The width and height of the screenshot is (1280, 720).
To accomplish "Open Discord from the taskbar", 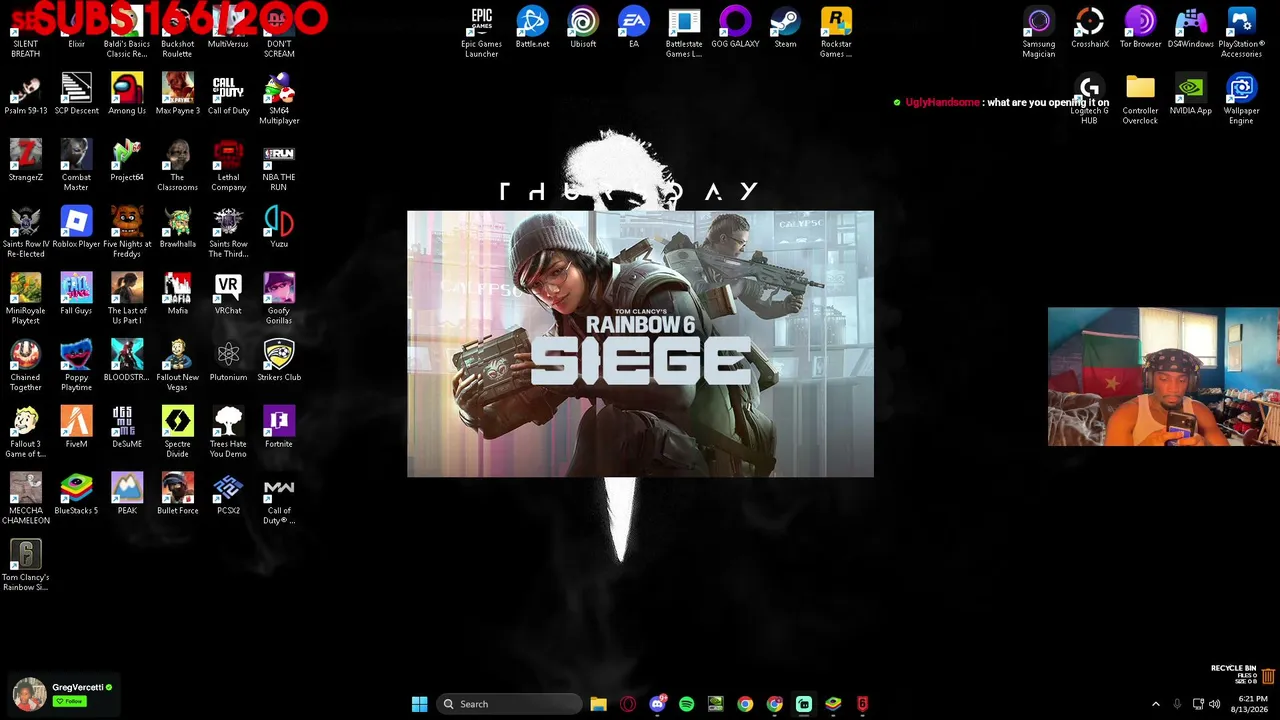I will [x=657, y=704].
